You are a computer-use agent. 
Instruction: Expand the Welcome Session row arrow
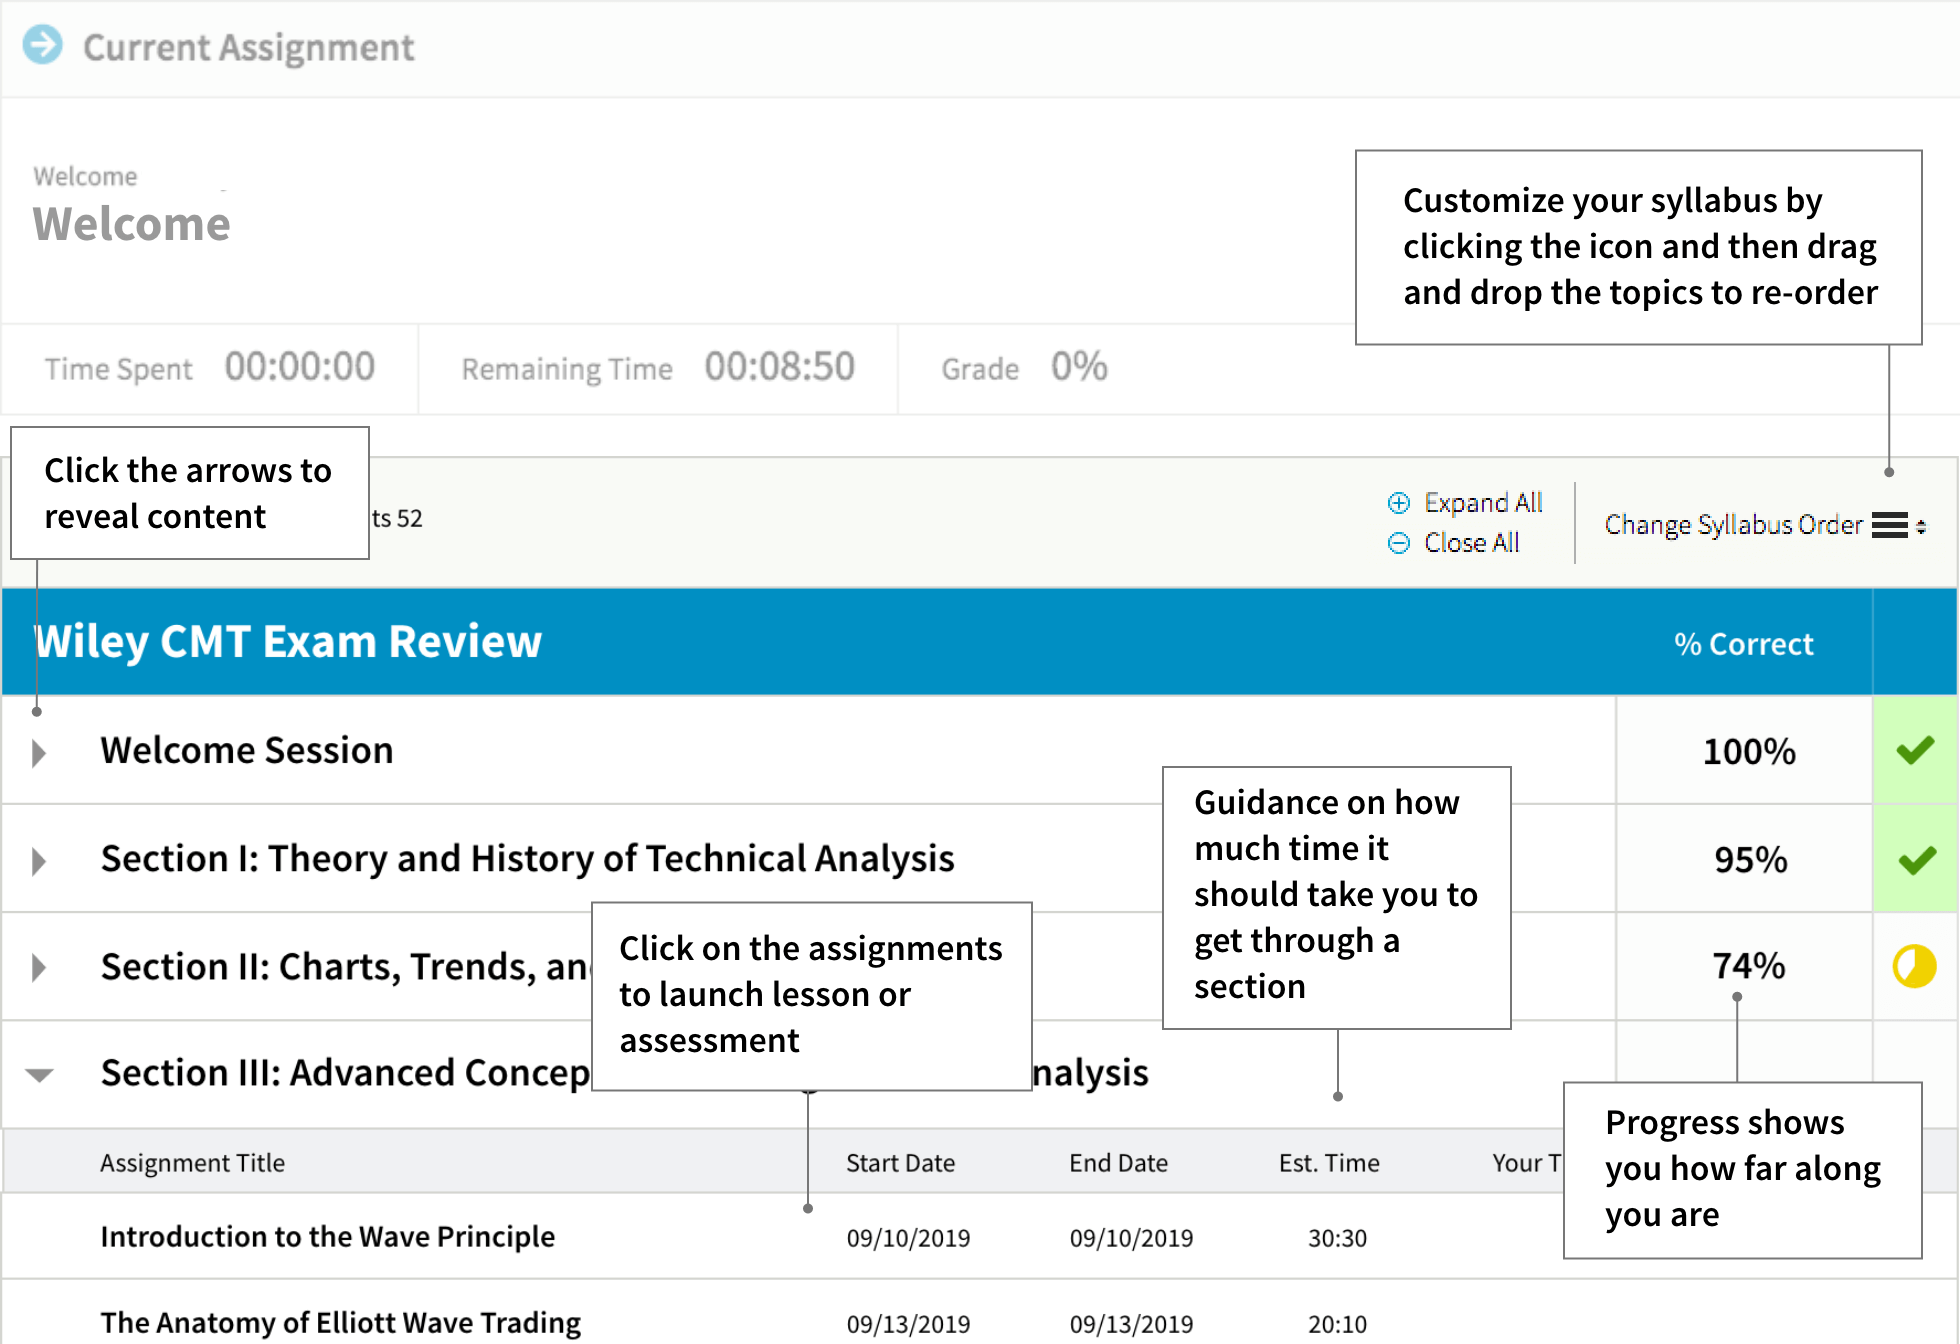click(39, 752)
